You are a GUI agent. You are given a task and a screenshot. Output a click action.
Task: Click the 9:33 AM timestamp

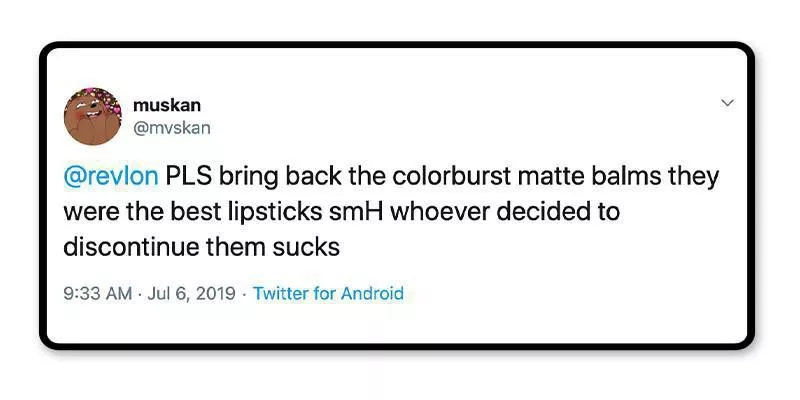tap(96, 294)
